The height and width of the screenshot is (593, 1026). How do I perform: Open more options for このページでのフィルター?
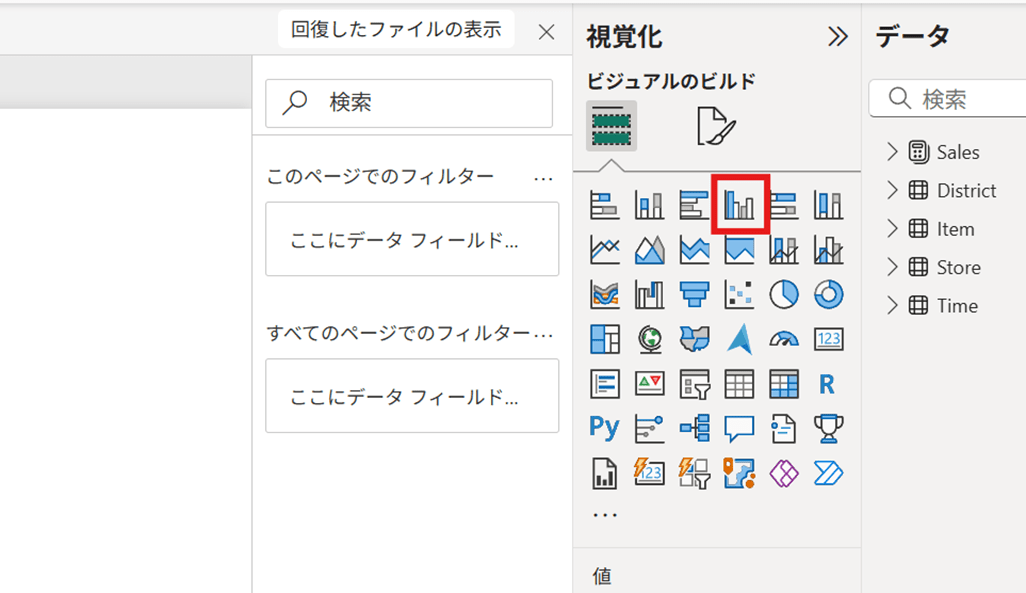543,178
